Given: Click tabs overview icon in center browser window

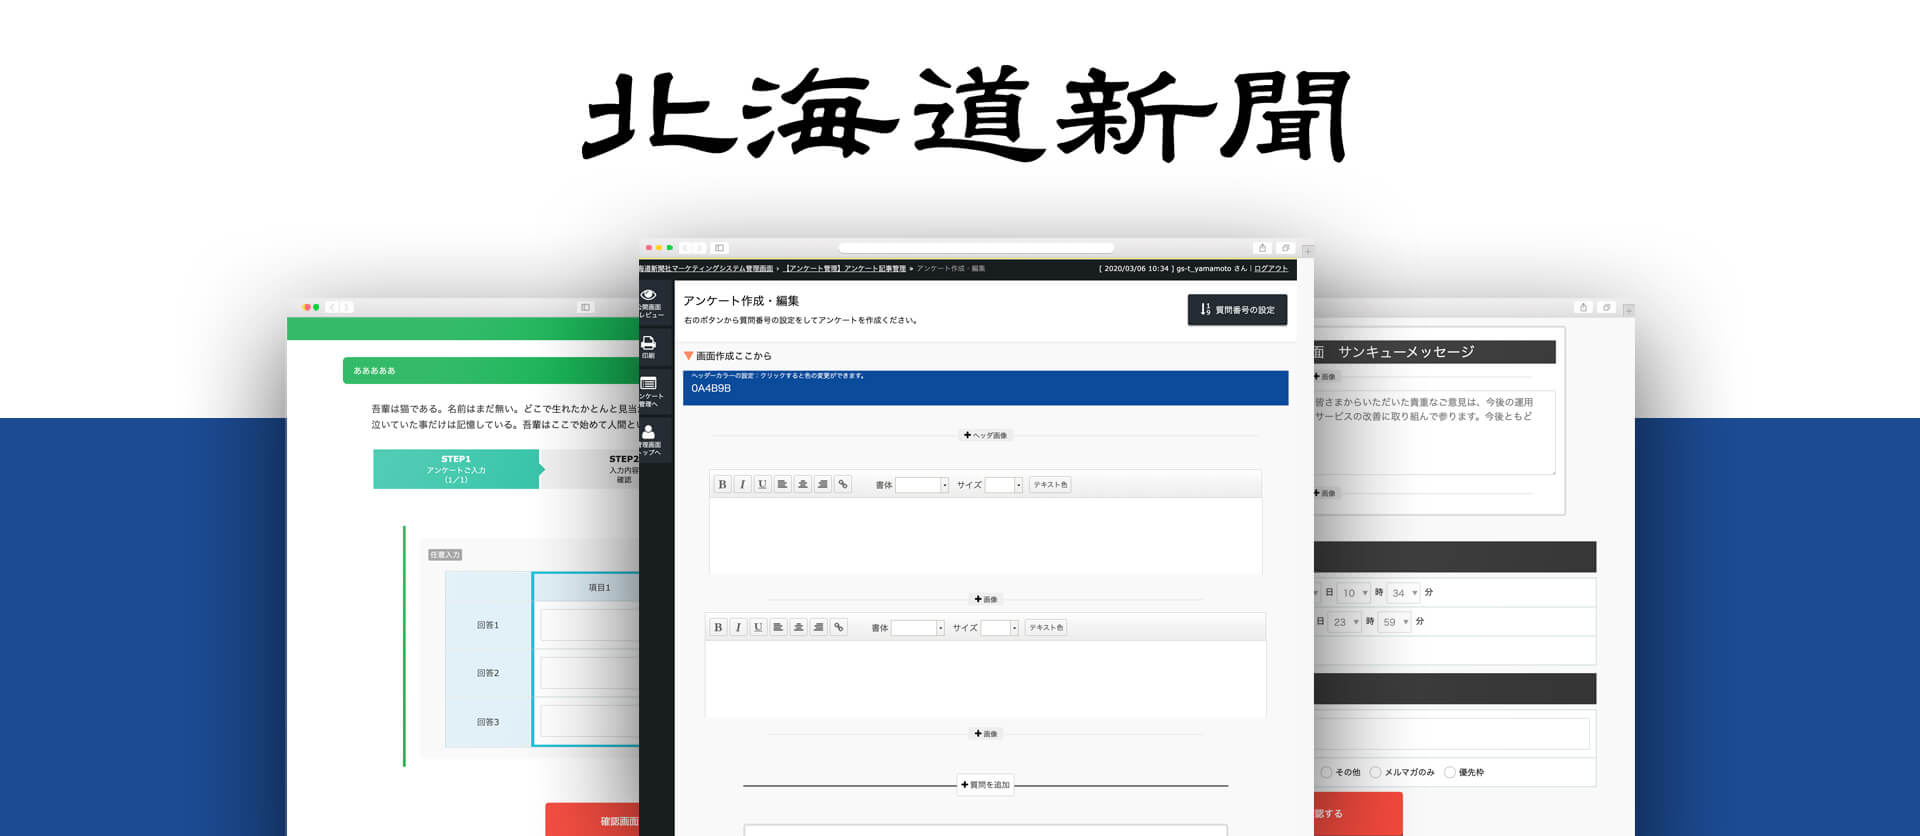Looking at the screenshot, I should tap(1285, 248).
